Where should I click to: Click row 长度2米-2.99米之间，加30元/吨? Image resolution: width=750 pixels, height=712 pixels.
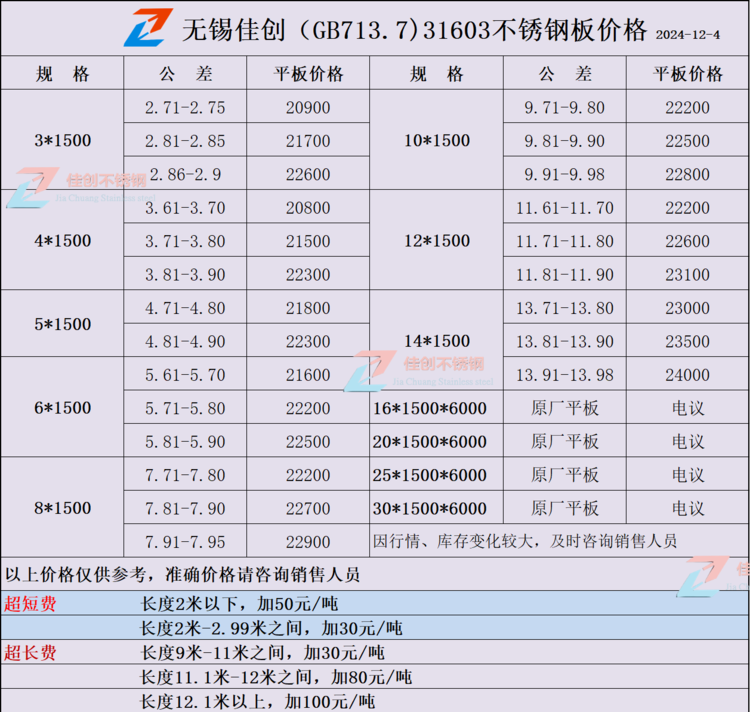click(x=375, y=628)
